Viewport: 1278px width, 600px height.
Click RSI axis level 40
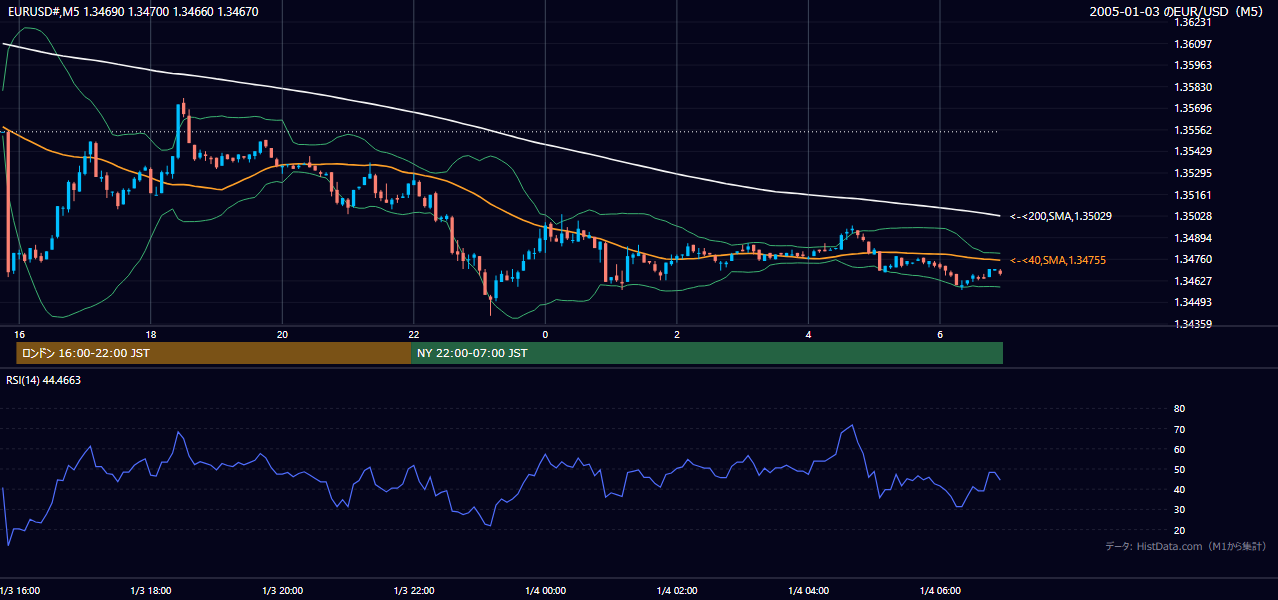[1179, 490]
